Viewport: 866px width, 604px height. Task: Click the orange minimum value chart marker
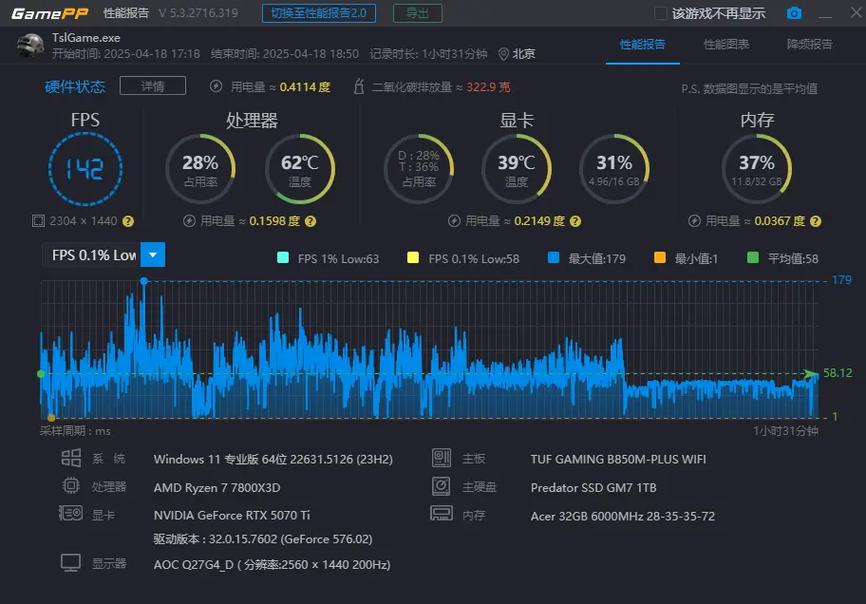51,417
